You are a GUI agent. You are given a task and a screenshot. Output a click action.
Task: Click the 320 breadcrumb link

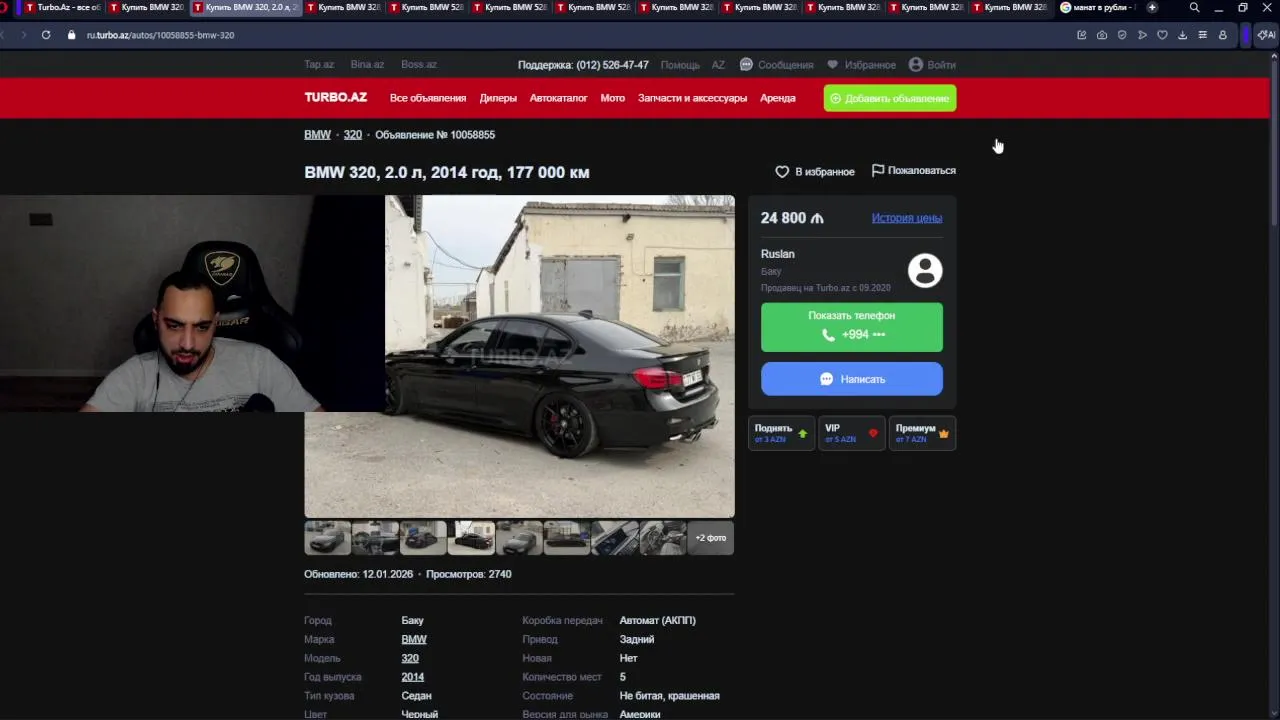point(353,134)
